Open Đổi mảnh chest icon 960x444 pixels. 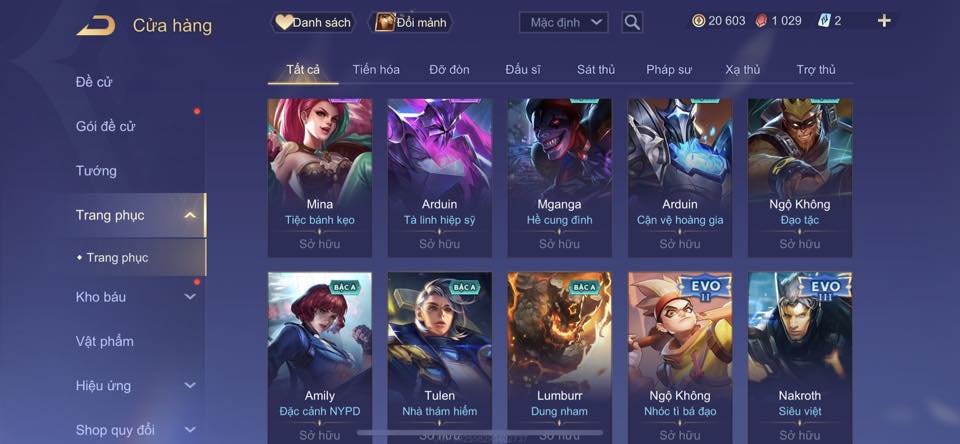click(384, 22)
